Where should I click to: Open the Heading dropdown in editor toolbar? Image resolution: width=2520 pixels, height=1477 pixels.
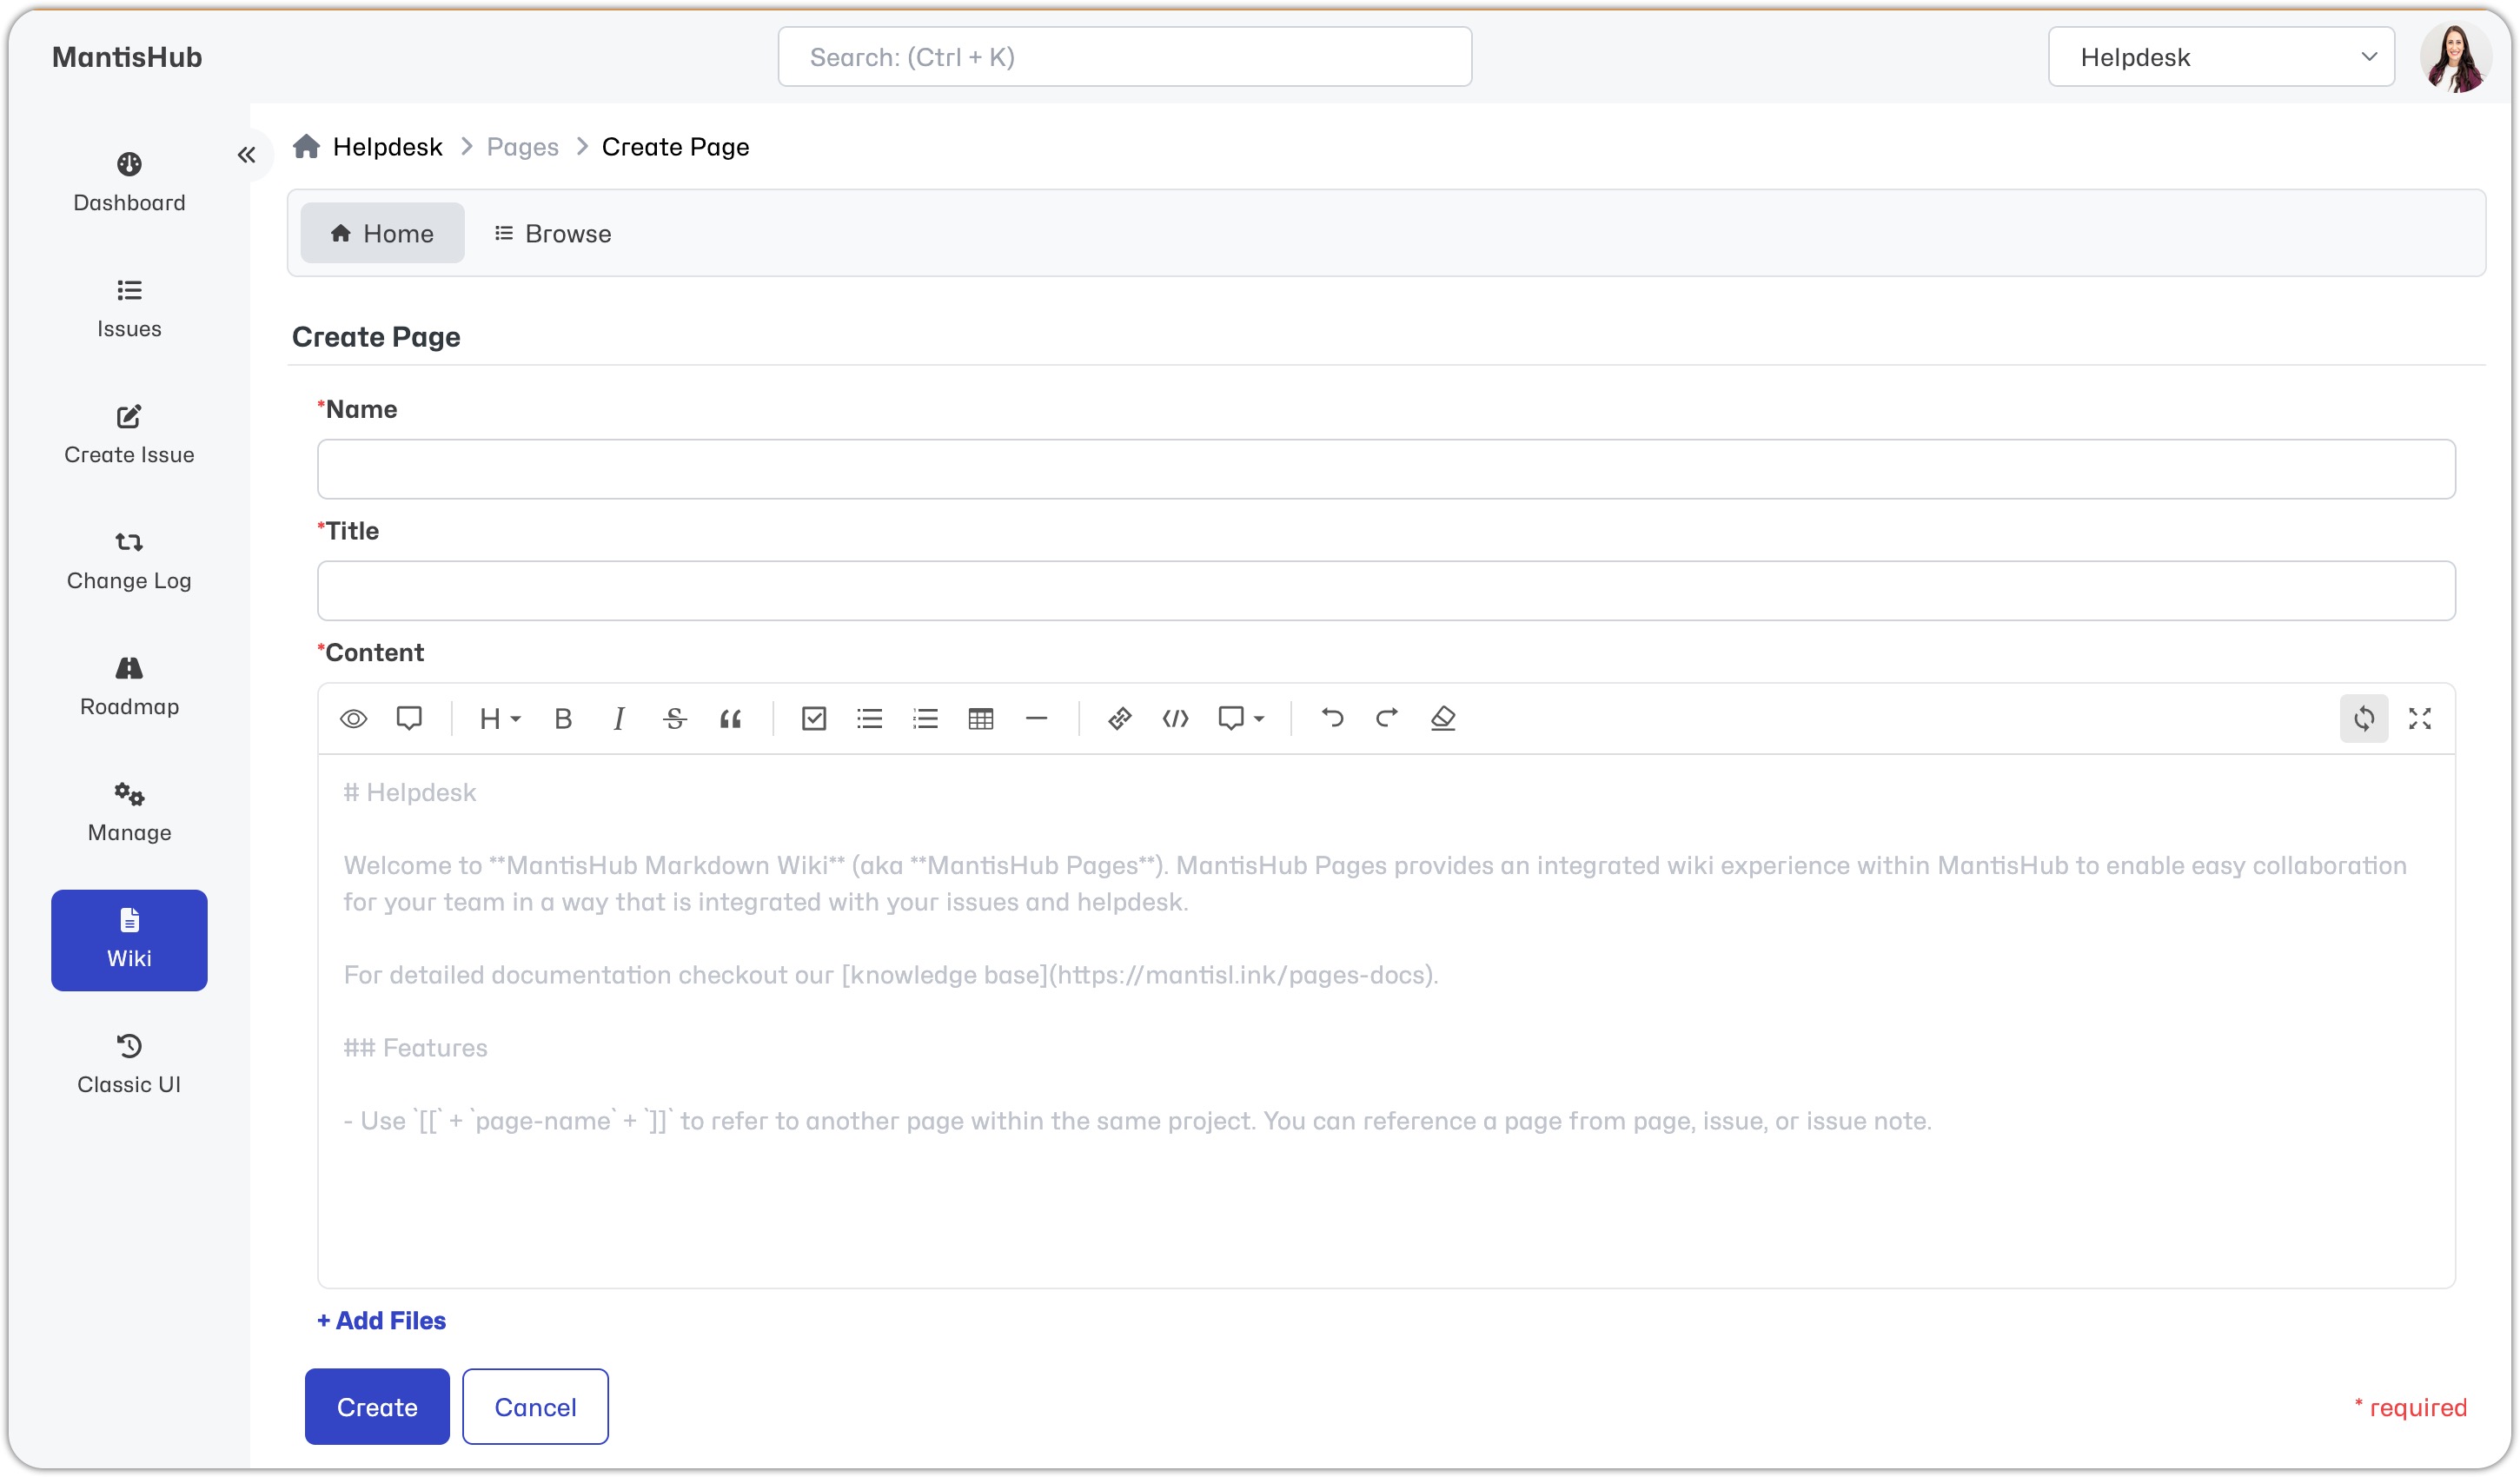coord(500,719)
